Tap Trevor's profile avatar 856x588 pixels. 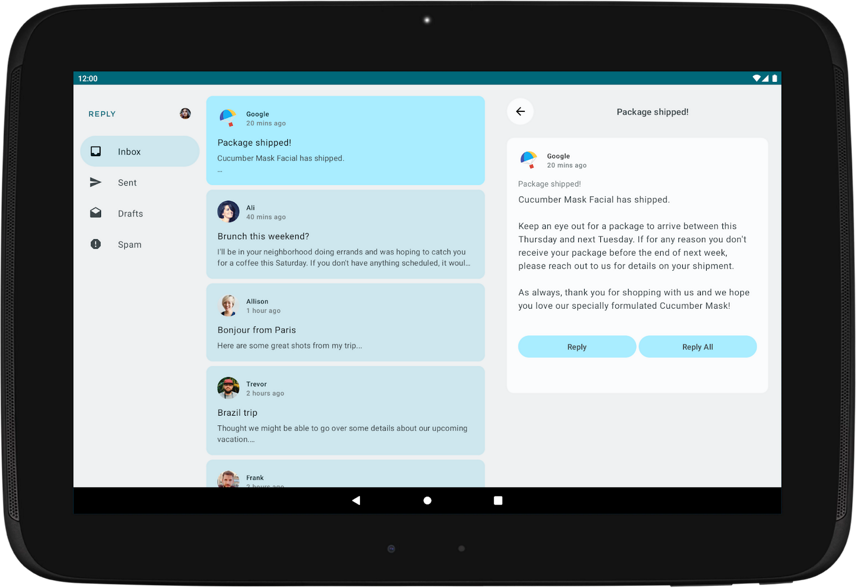pyautogui.click(x=228, y=388)
